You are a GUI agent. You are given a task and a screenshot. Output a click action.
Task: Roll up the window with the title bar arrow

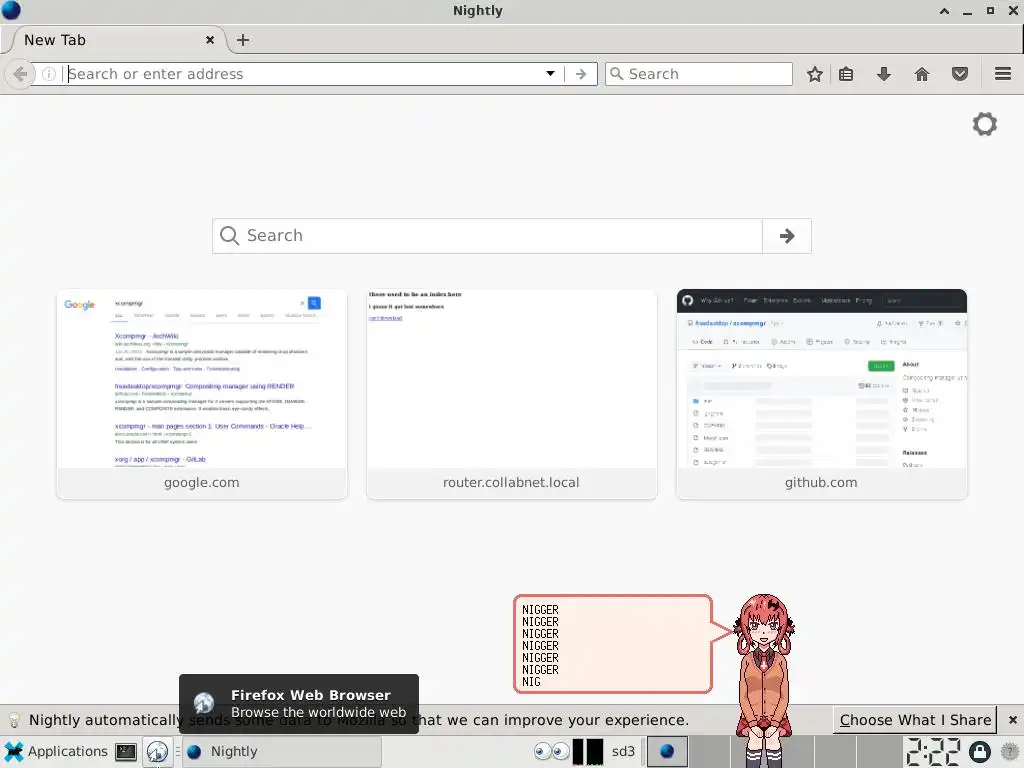(x=944, y=11)
